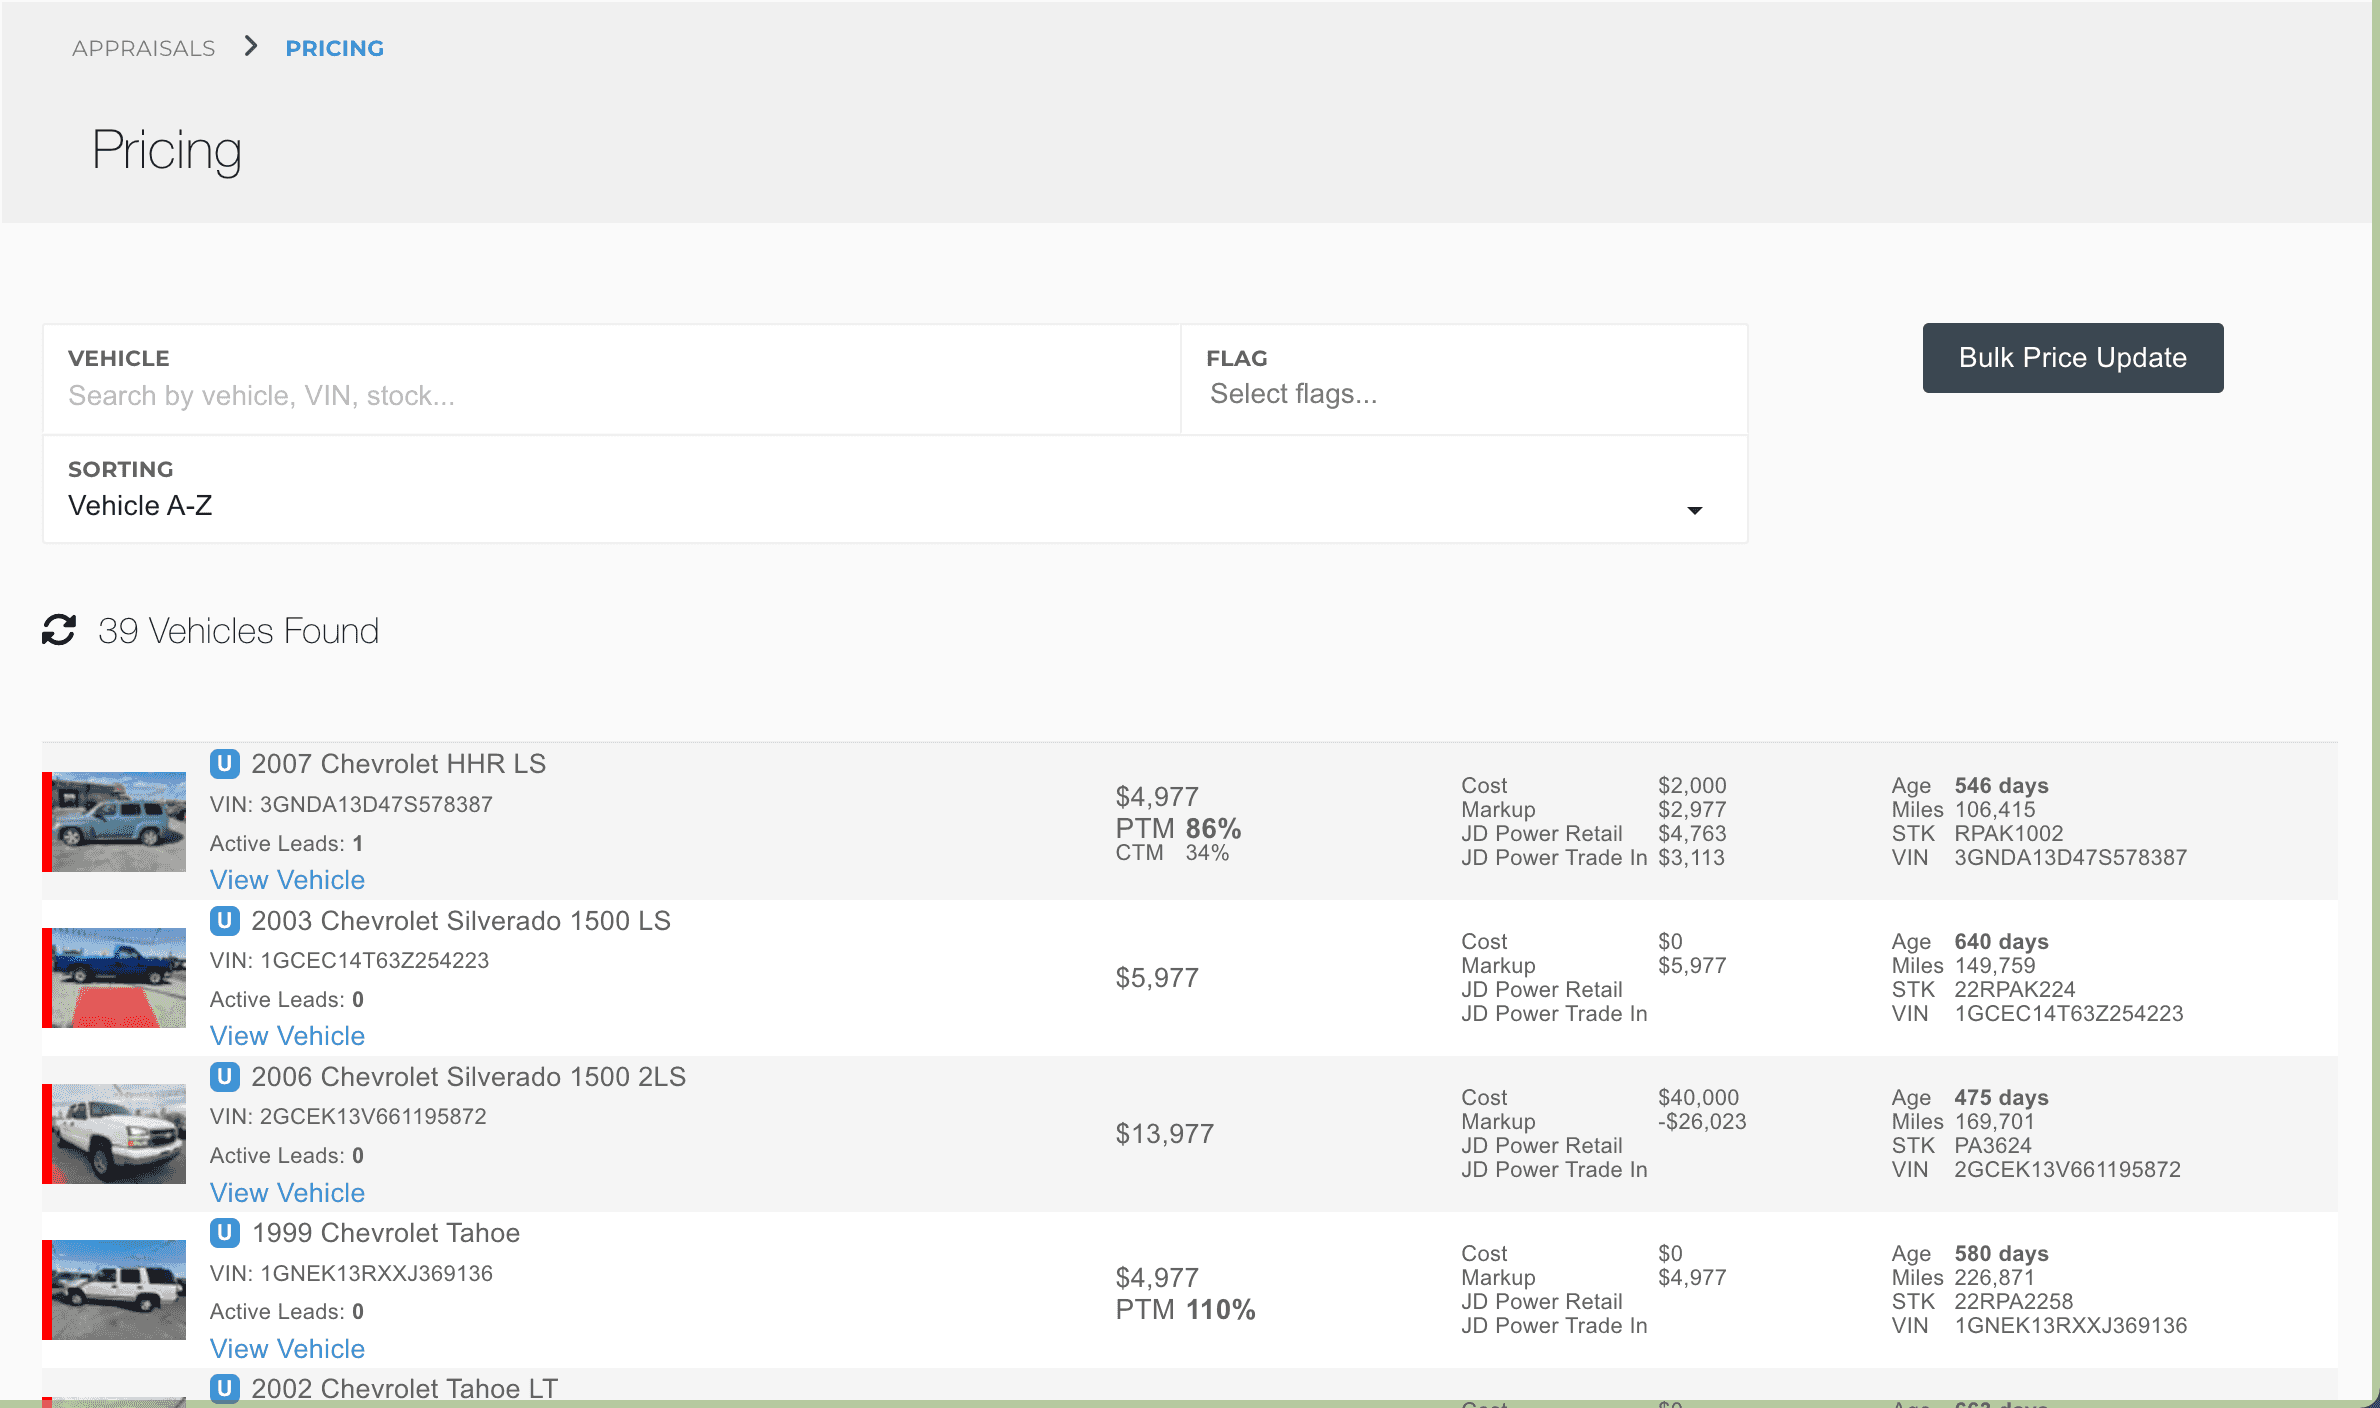Image resolution: width=2380 pixels, height=1408 pixels.
Task: Click the breadcrumb chevron separator icon
Action: tap(251, 47)
